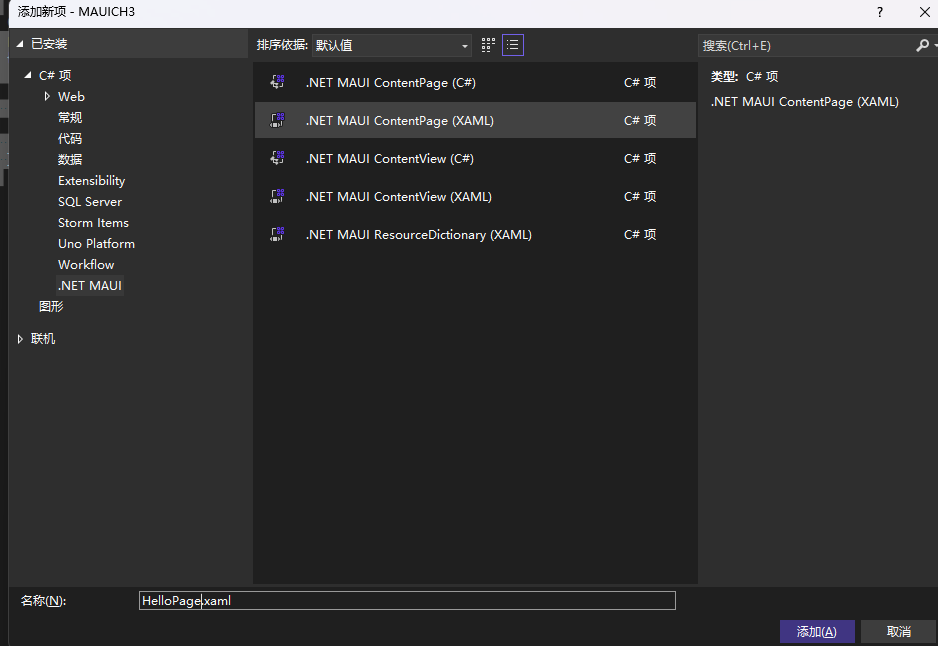This screenshot has height=646, width=938.
Task: Click the .NET MAUI ContentPage (C#) template icon
Action: 277,82
